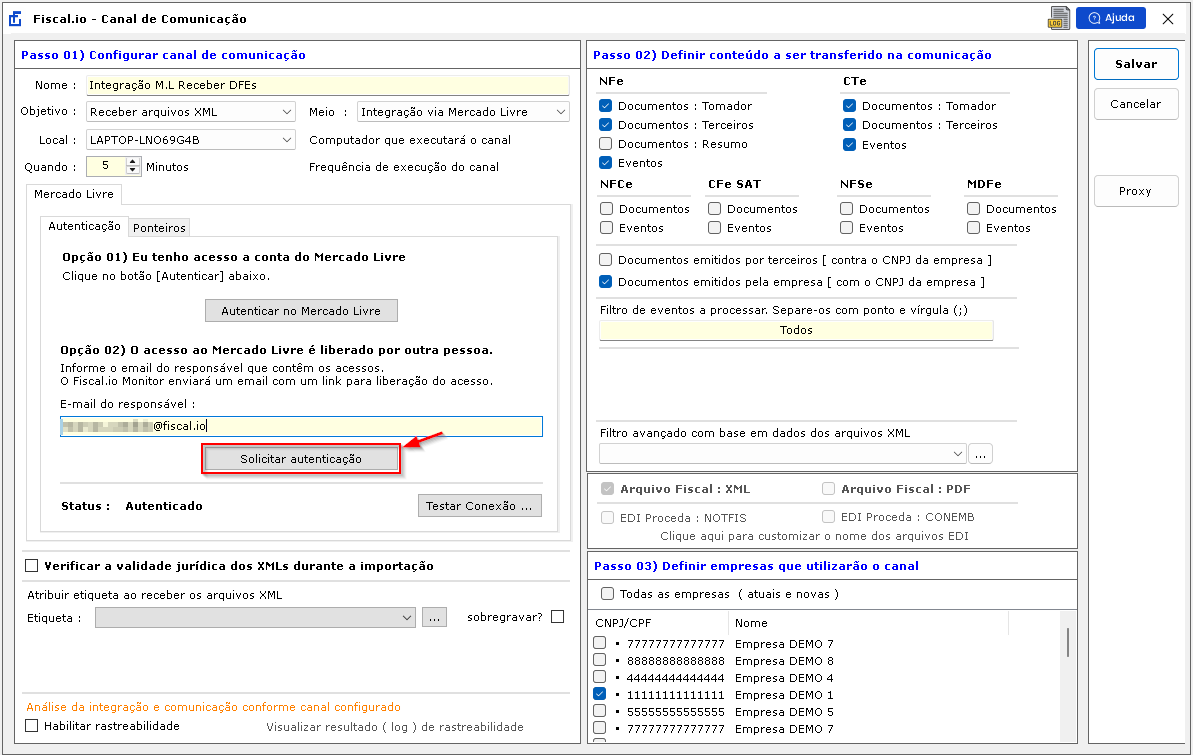Click ellipsis button beside Etiqueta dropdown
This screenshot has height=755, width=1193.
(433, 618)
